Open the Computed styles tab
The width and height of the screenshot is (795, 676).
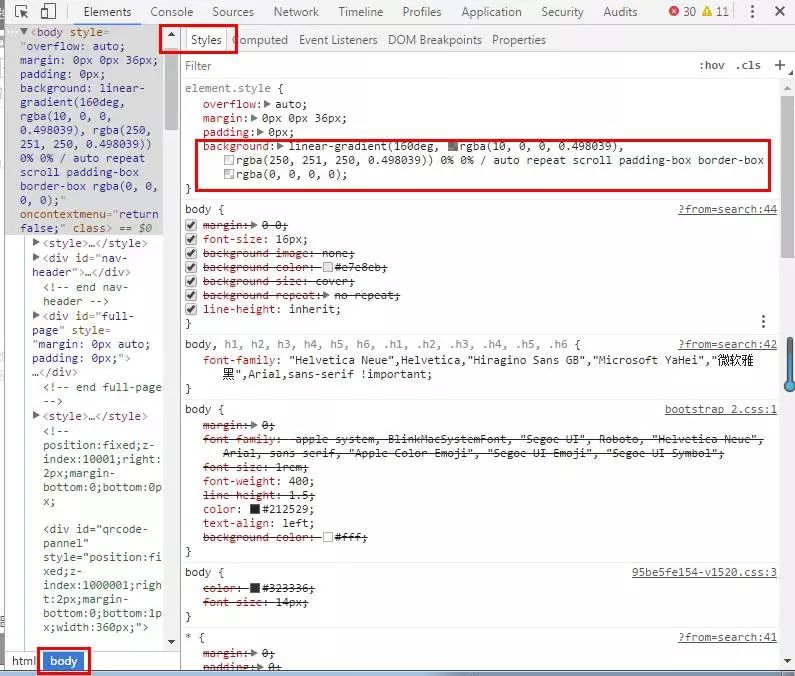pos(258,40)
